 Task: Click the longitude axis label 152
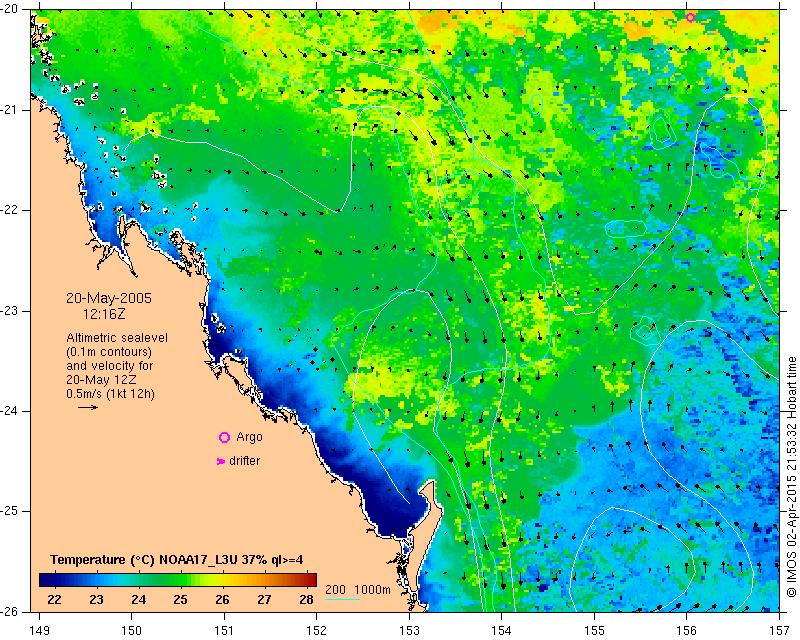tap(316, 631)
